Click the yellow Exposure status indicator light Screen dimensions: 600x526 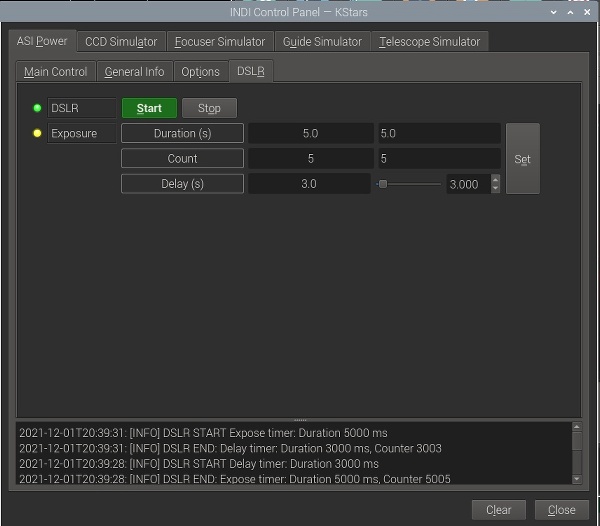[x=38, y=133]
